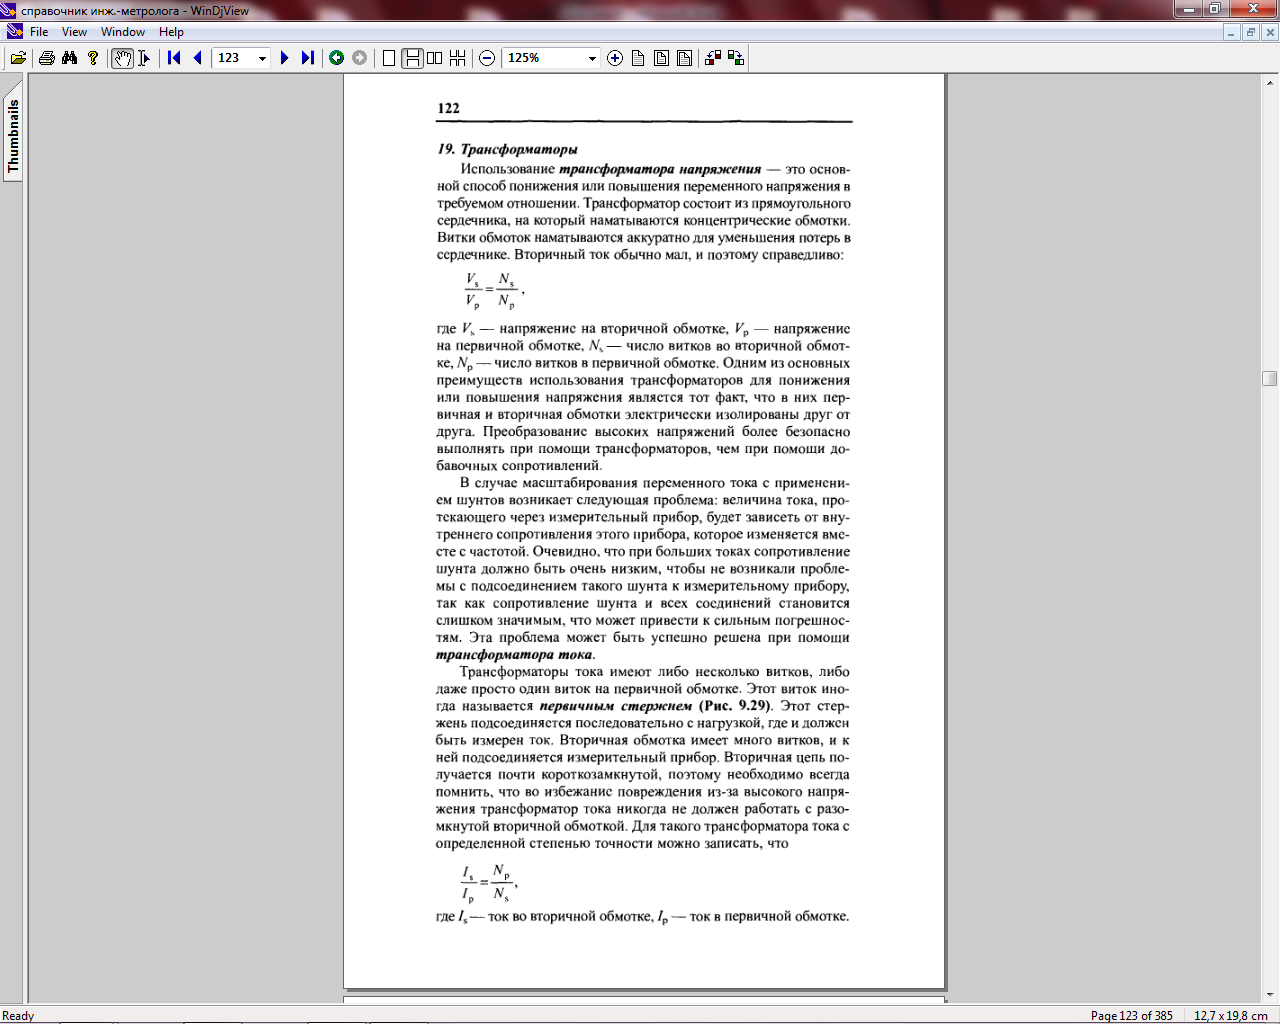Toggle continuous page layout
Image resolution: width=1280 pixels, height=1024 pixels.
pyautogui.click(x=412, y=58)
